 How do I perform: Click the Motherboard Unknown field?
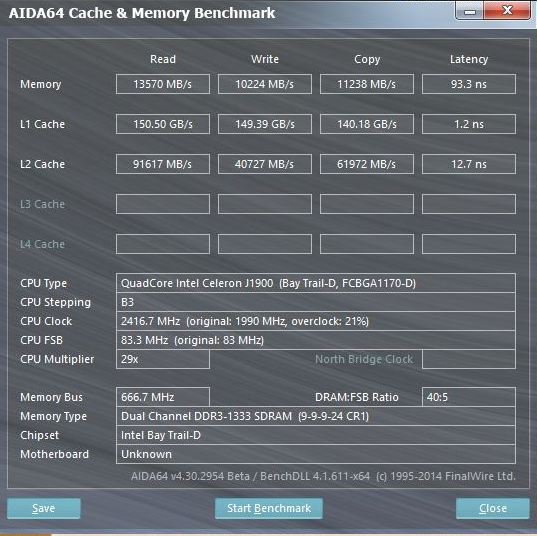316,454
